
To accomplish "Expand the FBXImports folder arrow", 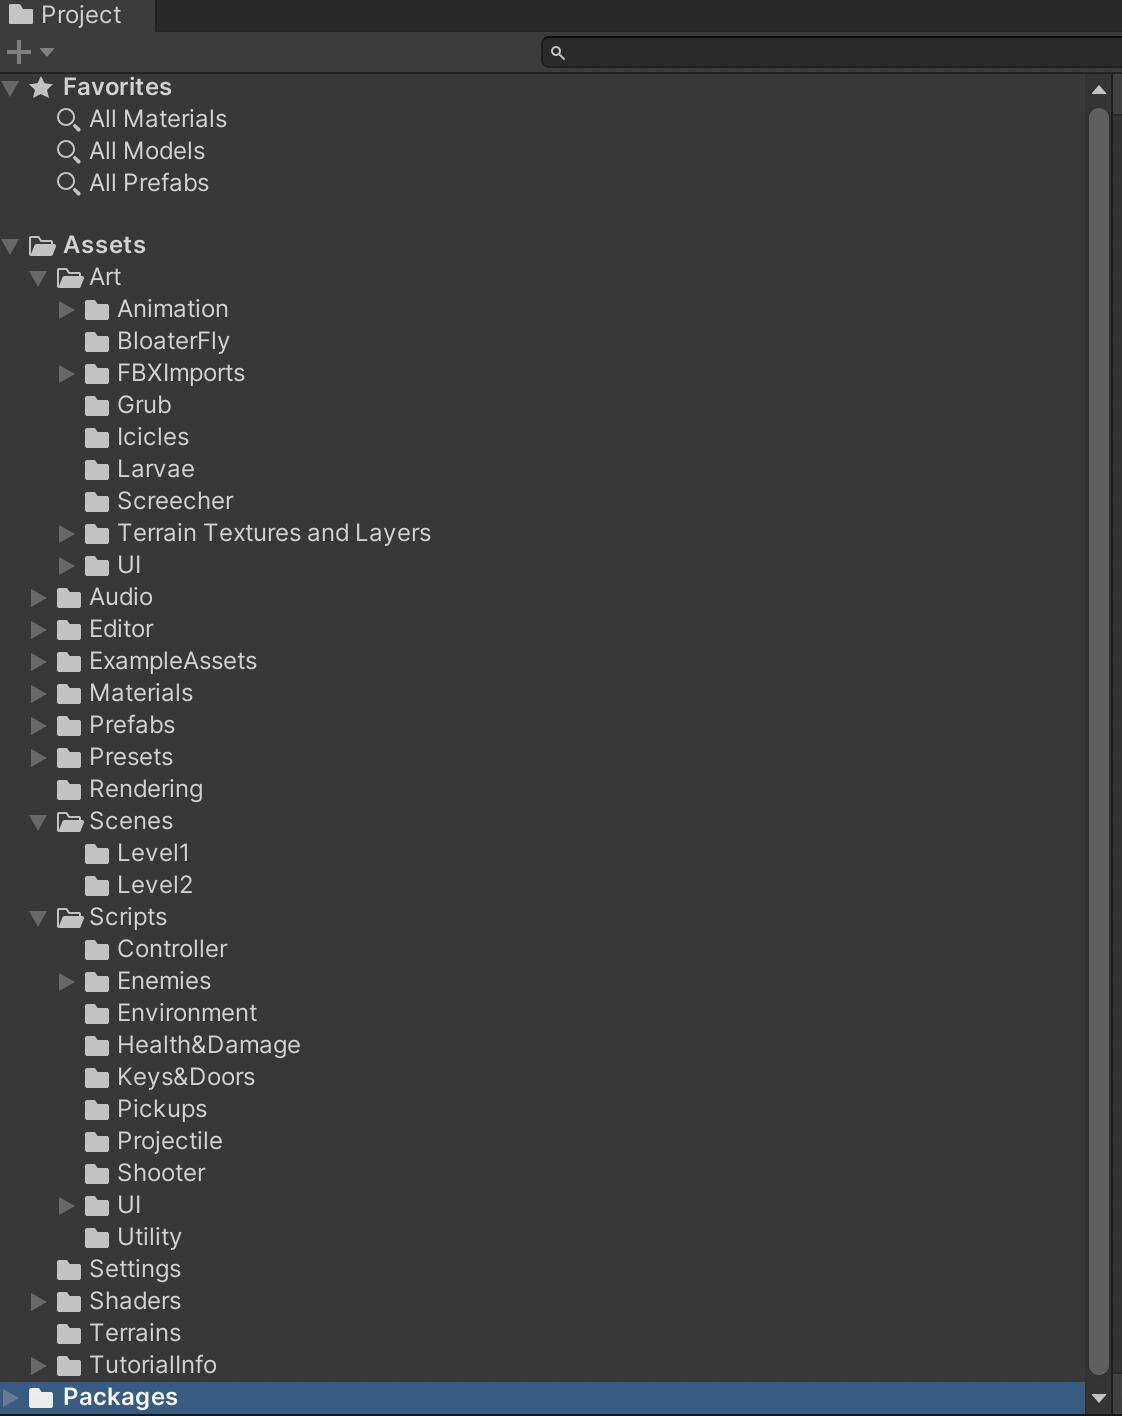I will (x=66, y=374).
